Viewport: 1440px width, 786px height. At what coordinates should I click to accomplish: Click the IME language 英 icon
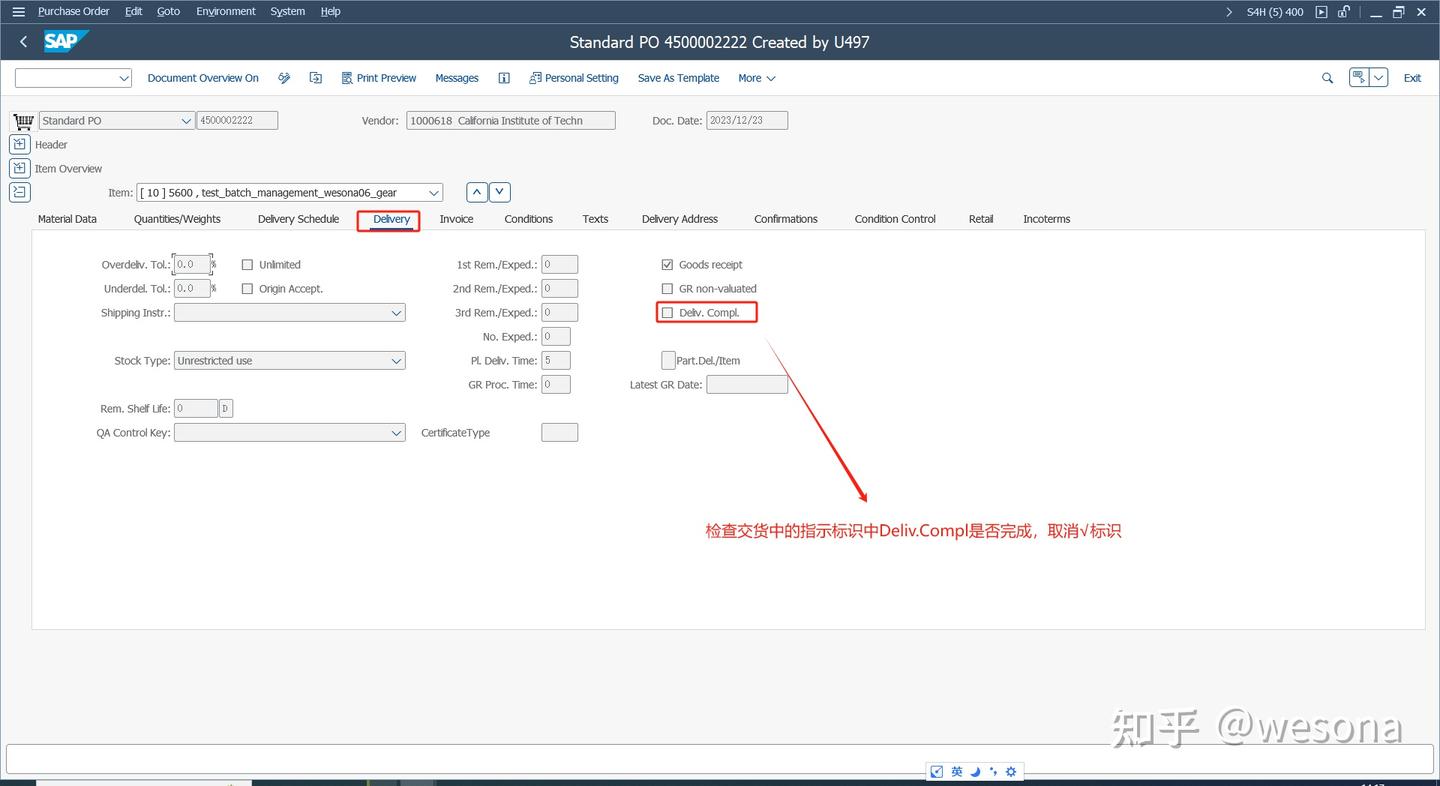(957, 772)
